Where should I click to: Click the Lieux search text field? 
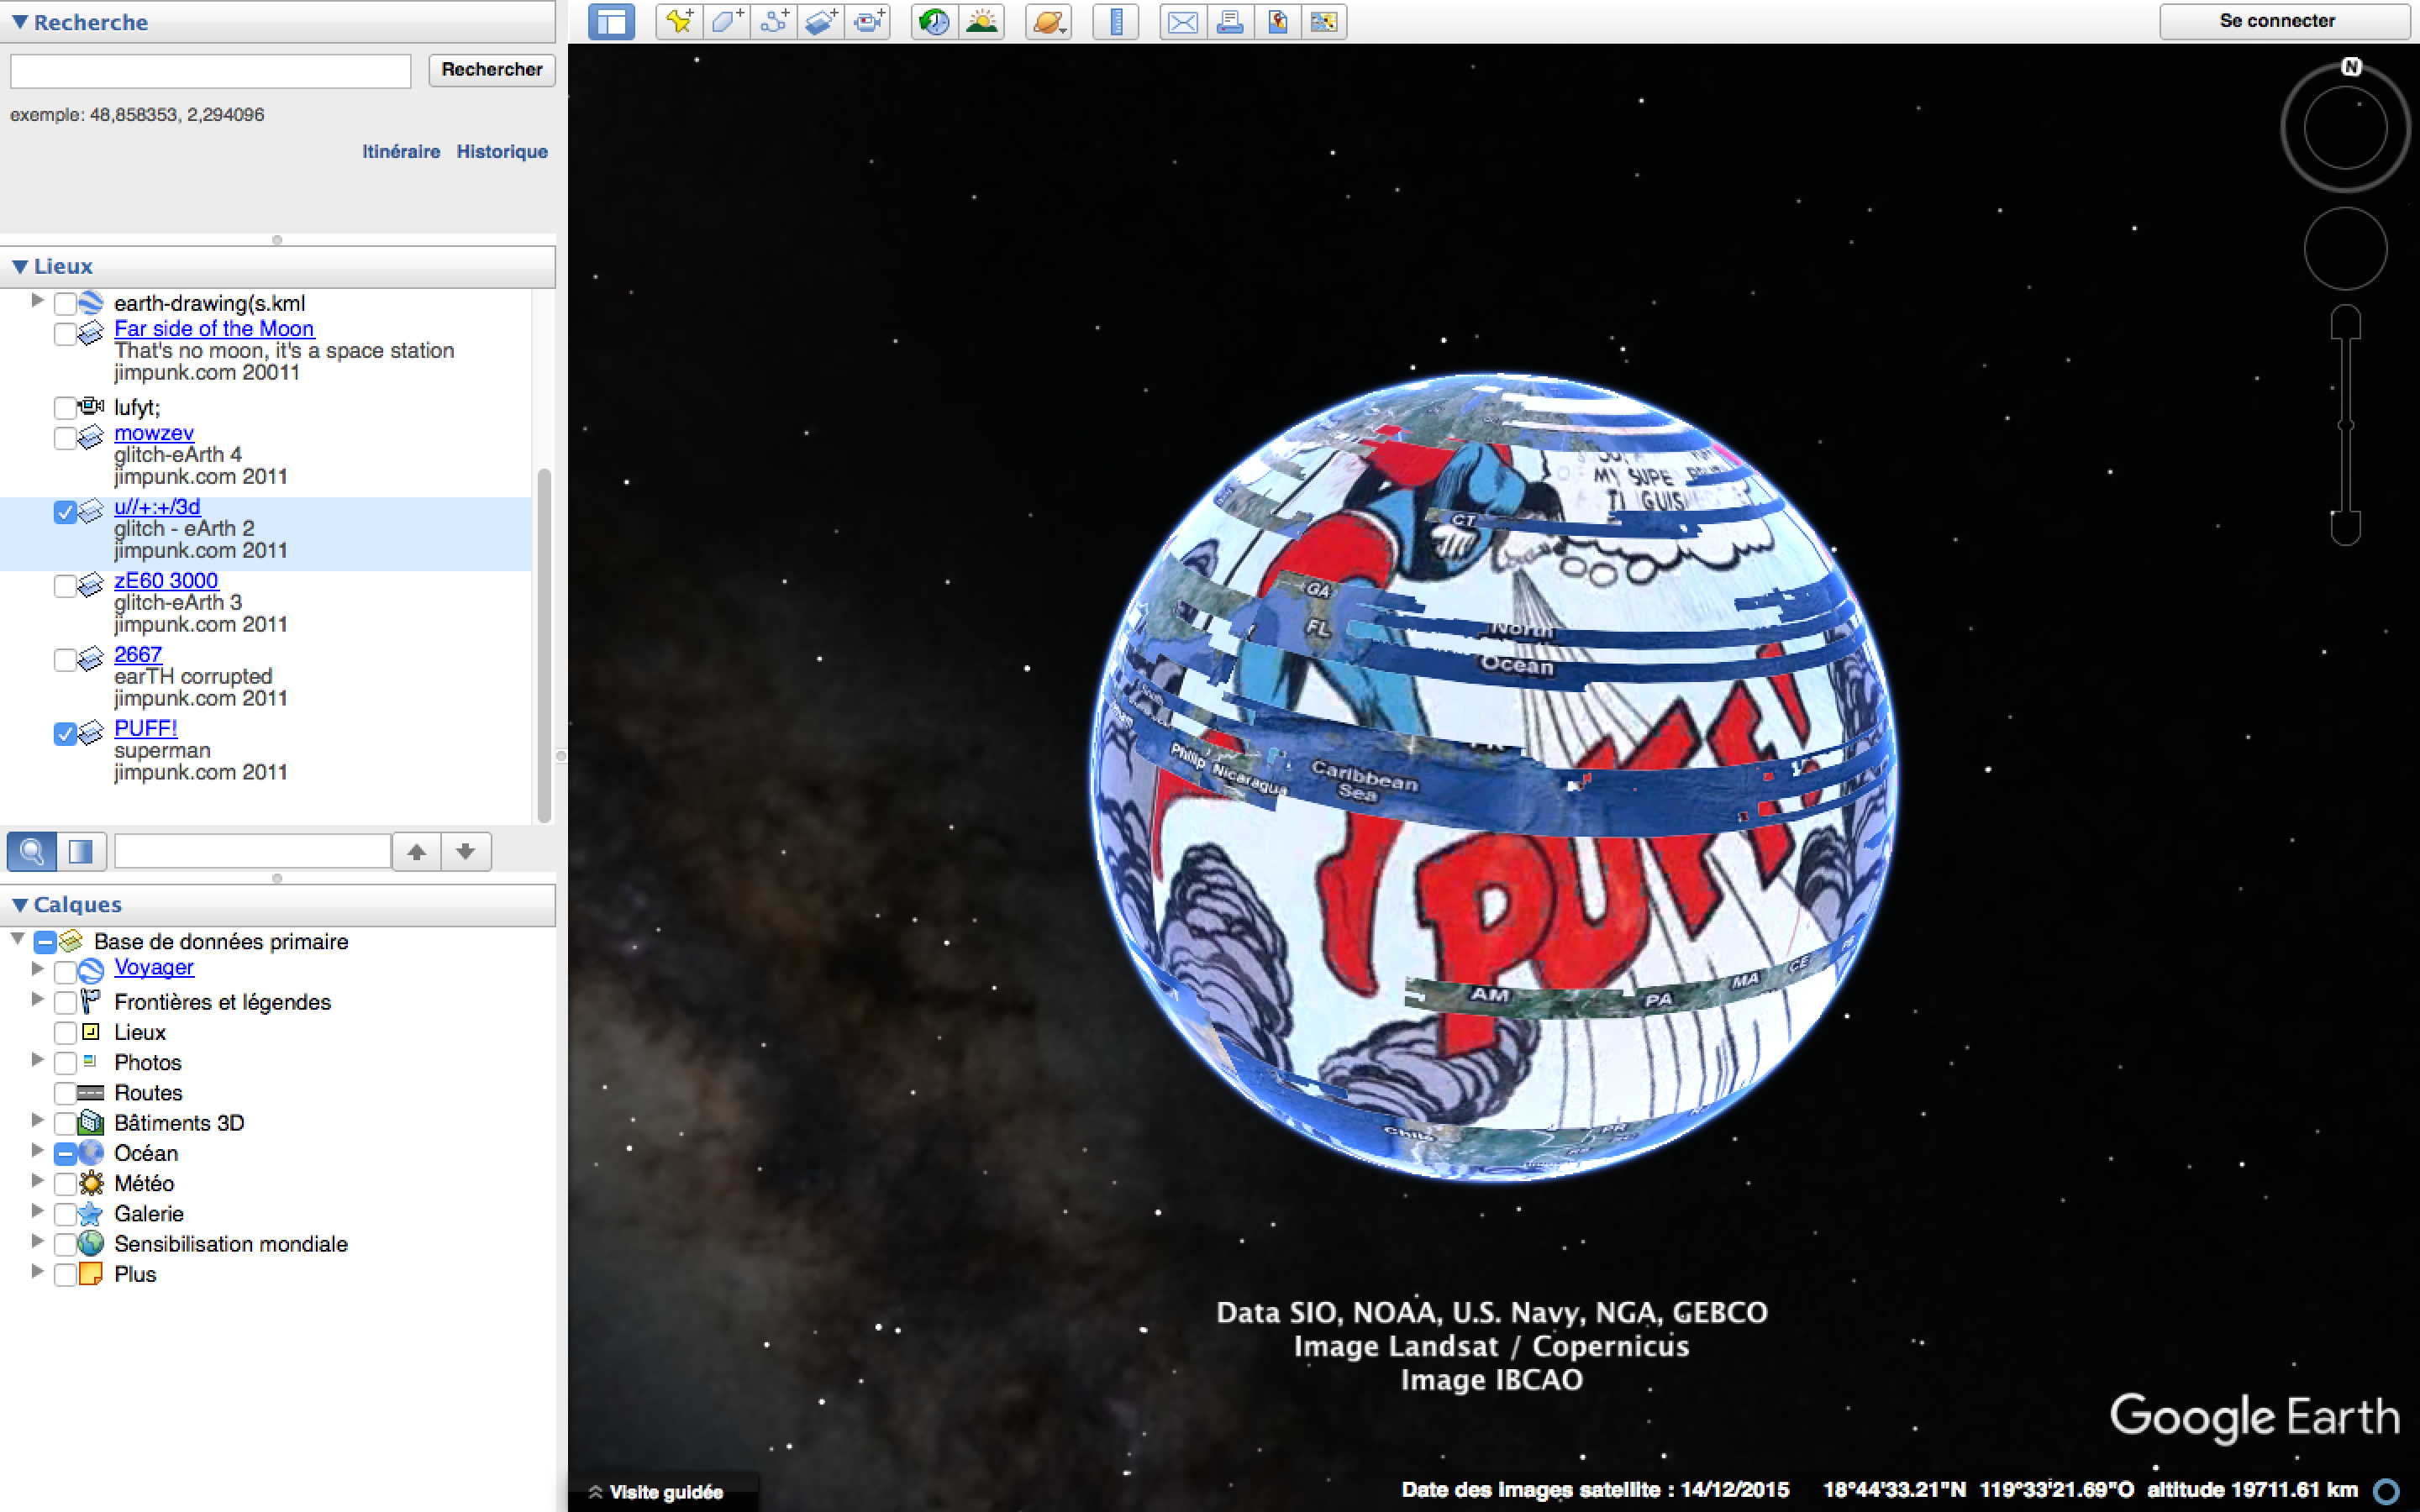click(253, 852)
